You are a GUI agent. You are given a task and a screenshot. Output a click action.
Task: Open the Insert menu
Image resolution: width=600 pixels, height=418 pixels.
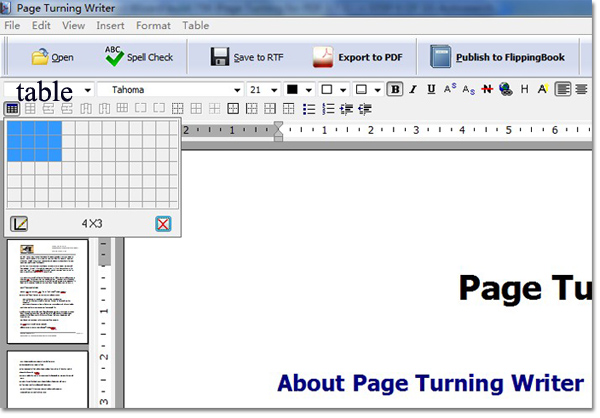click(x=110, y=26)
